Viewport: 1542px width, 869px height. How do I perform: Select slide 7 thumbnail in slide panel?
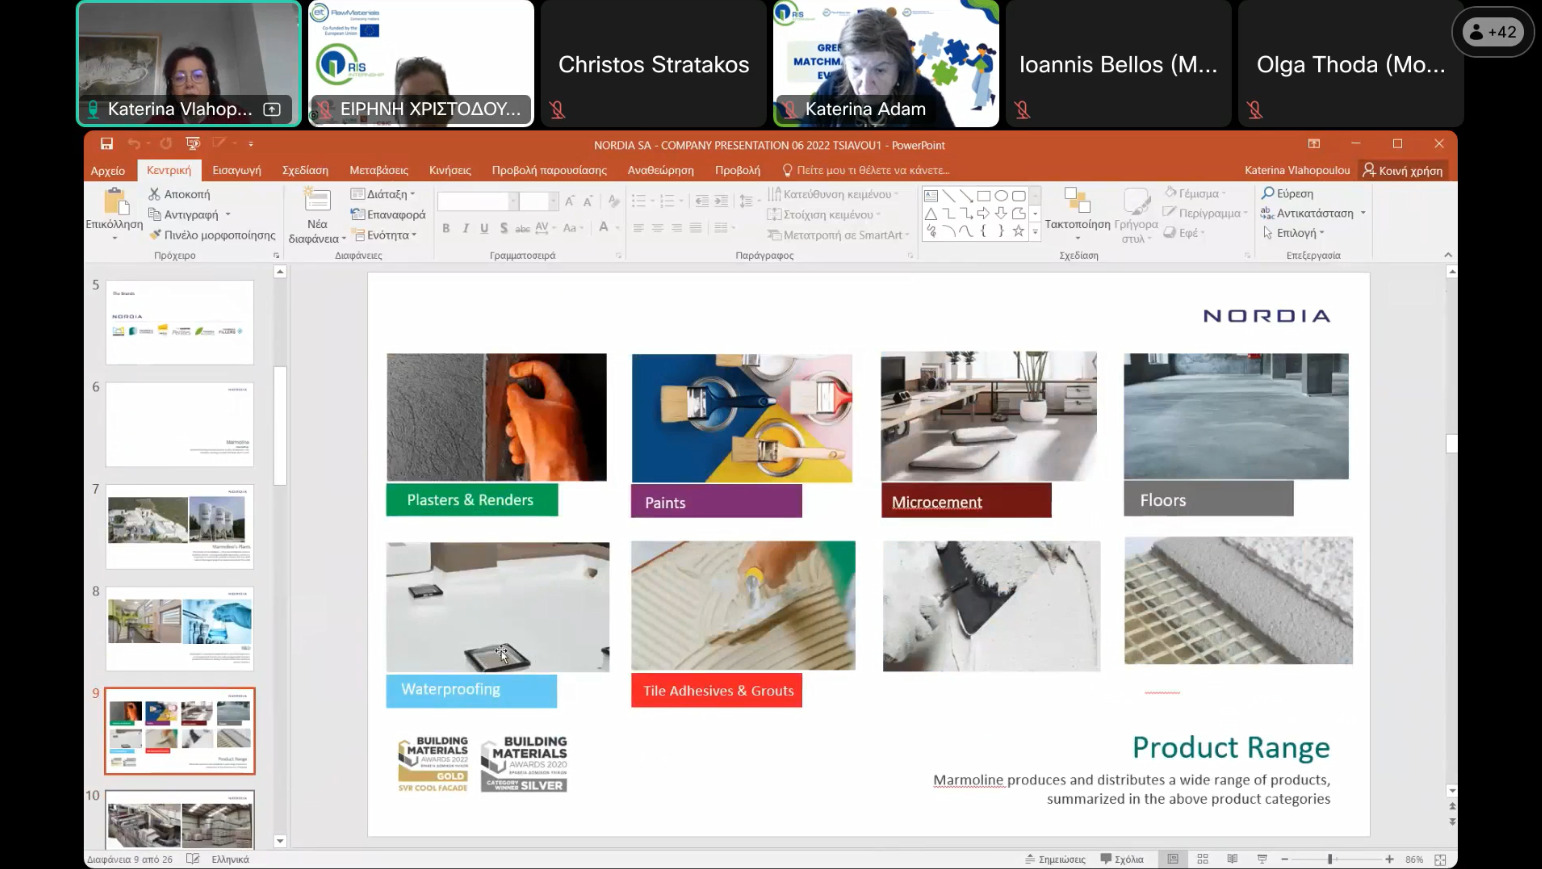[180, 526]
